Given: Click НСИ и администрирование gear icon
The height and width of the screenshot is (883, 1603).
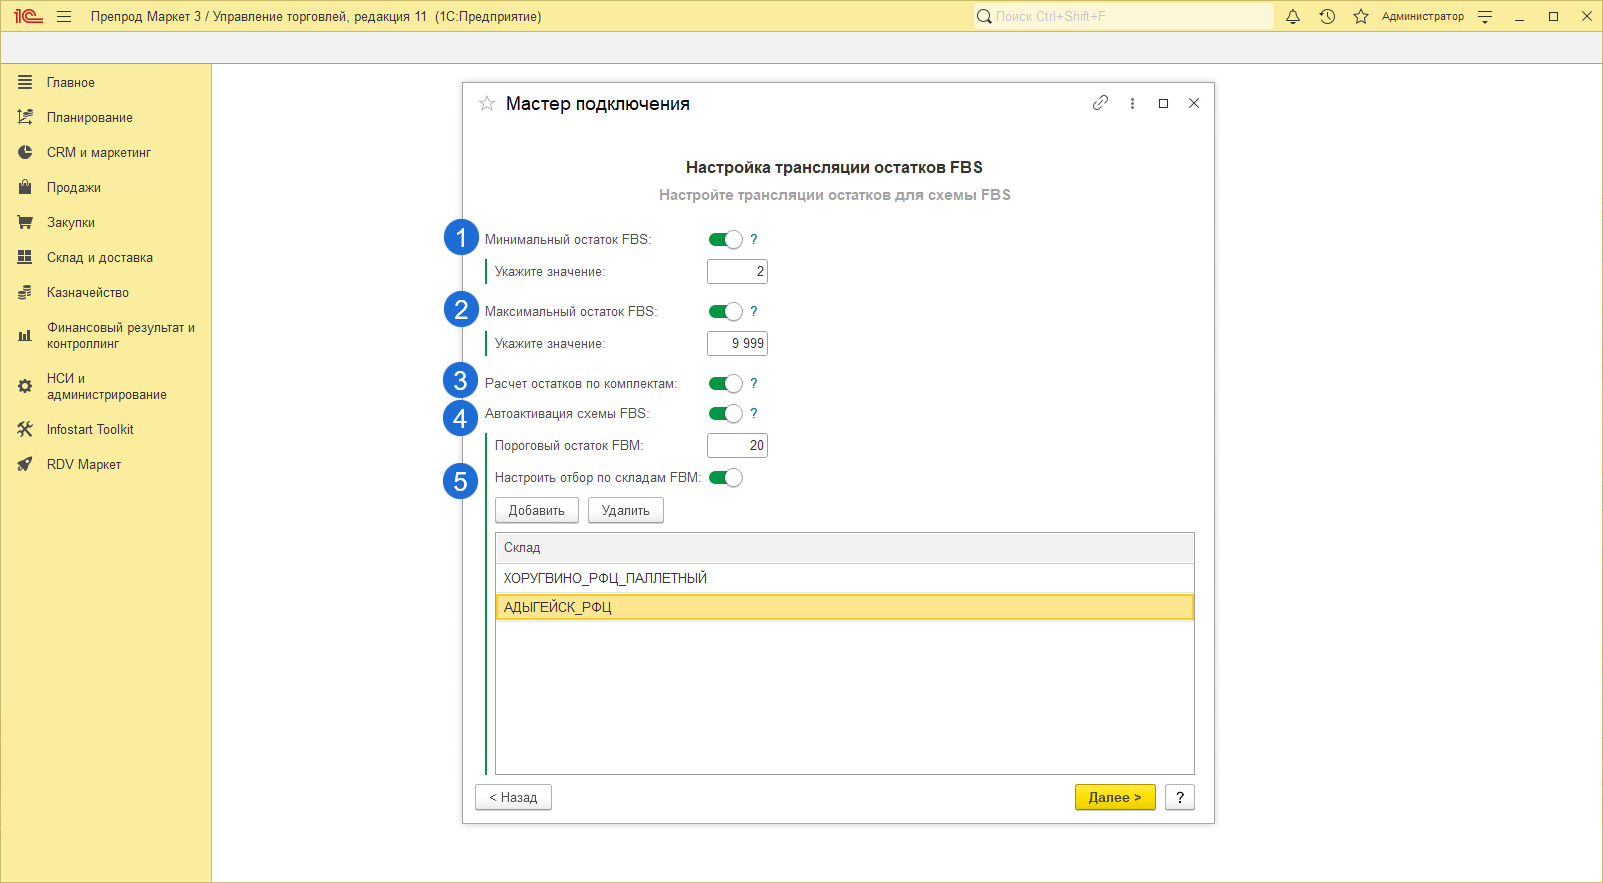Looking at the screenshot, I should coord(25,386).
